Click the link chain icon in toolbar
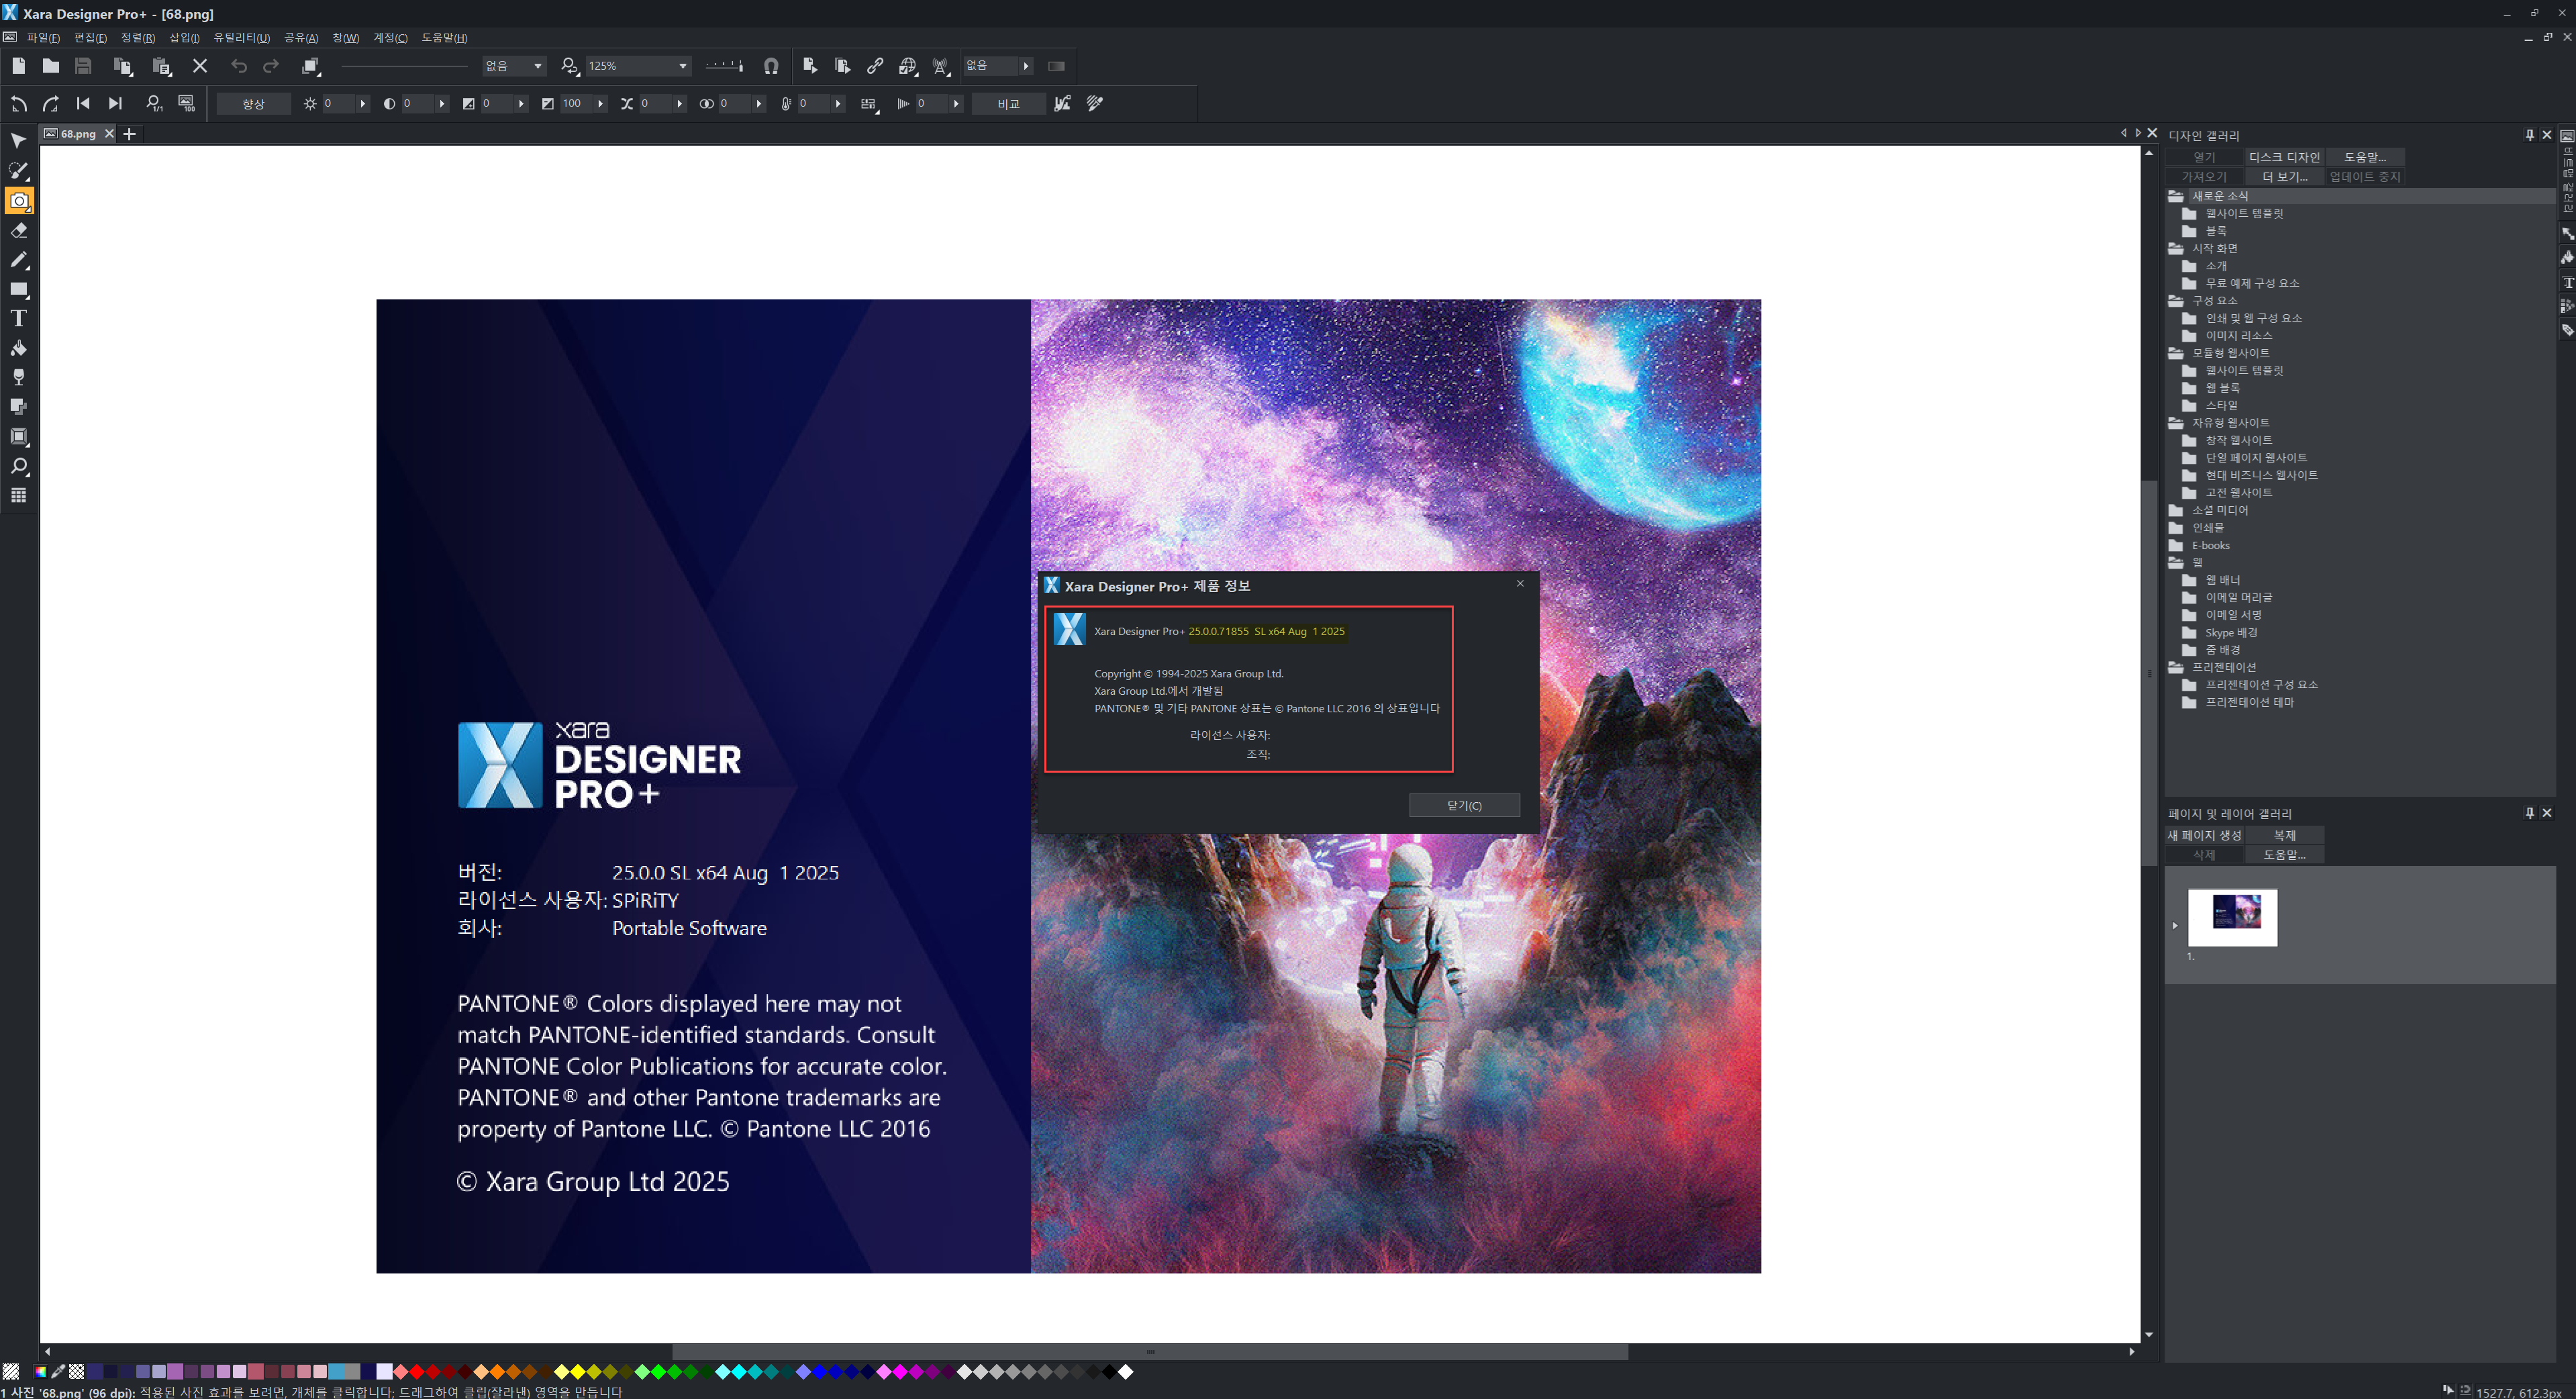2576x1399 pixels. click(x=875, y=66)
